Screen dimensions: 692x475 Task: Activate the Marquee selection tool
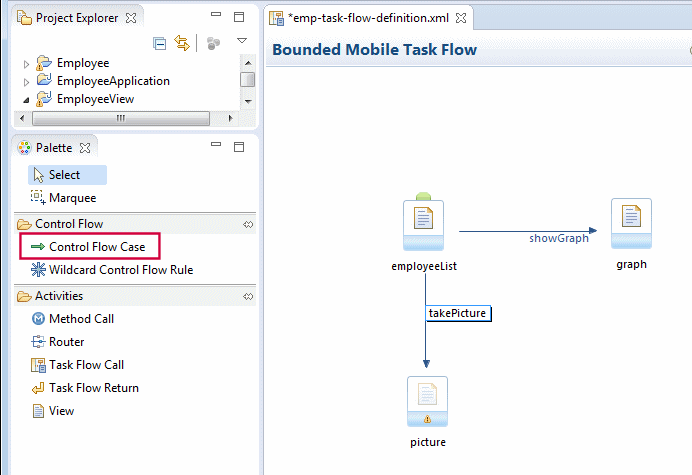63,198
